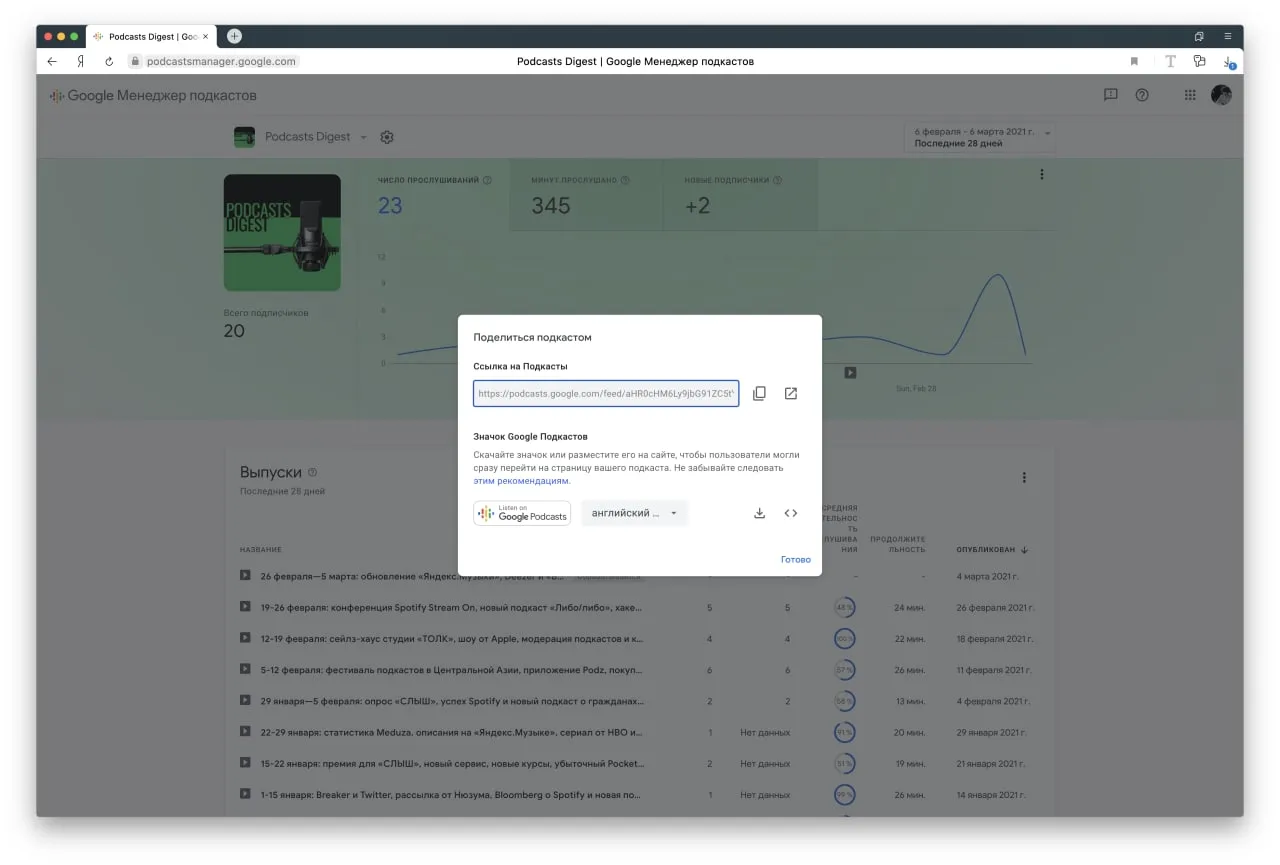The image size is (1280, 865).
Task: Open the account profile avatar
Action: (x=1221, y=95)
